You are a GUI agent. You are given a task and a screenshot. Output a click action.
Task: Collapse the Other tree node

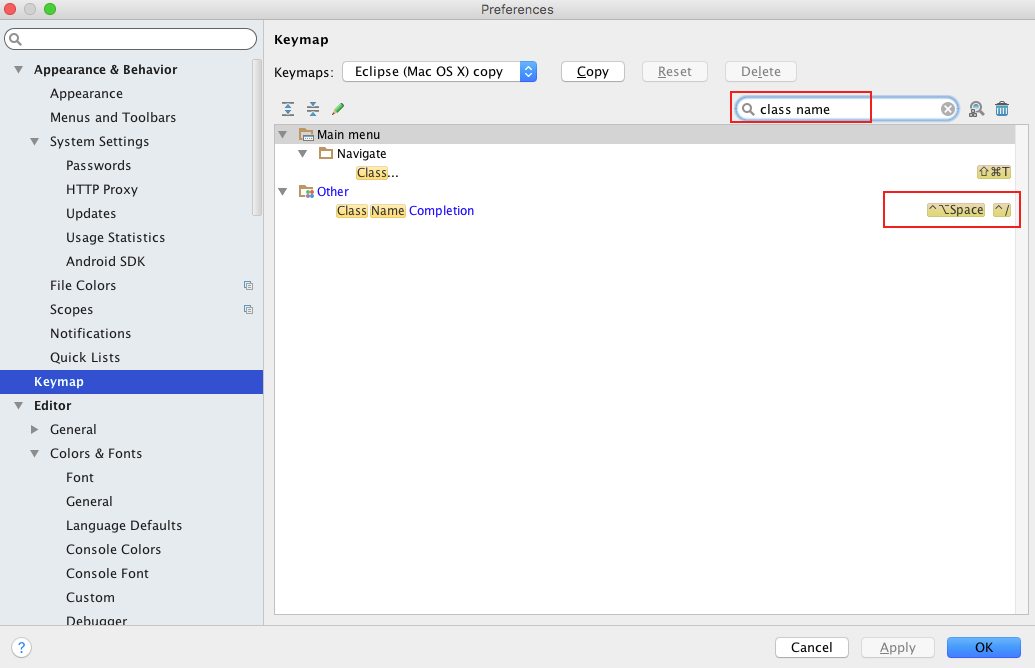coord(283,192)
